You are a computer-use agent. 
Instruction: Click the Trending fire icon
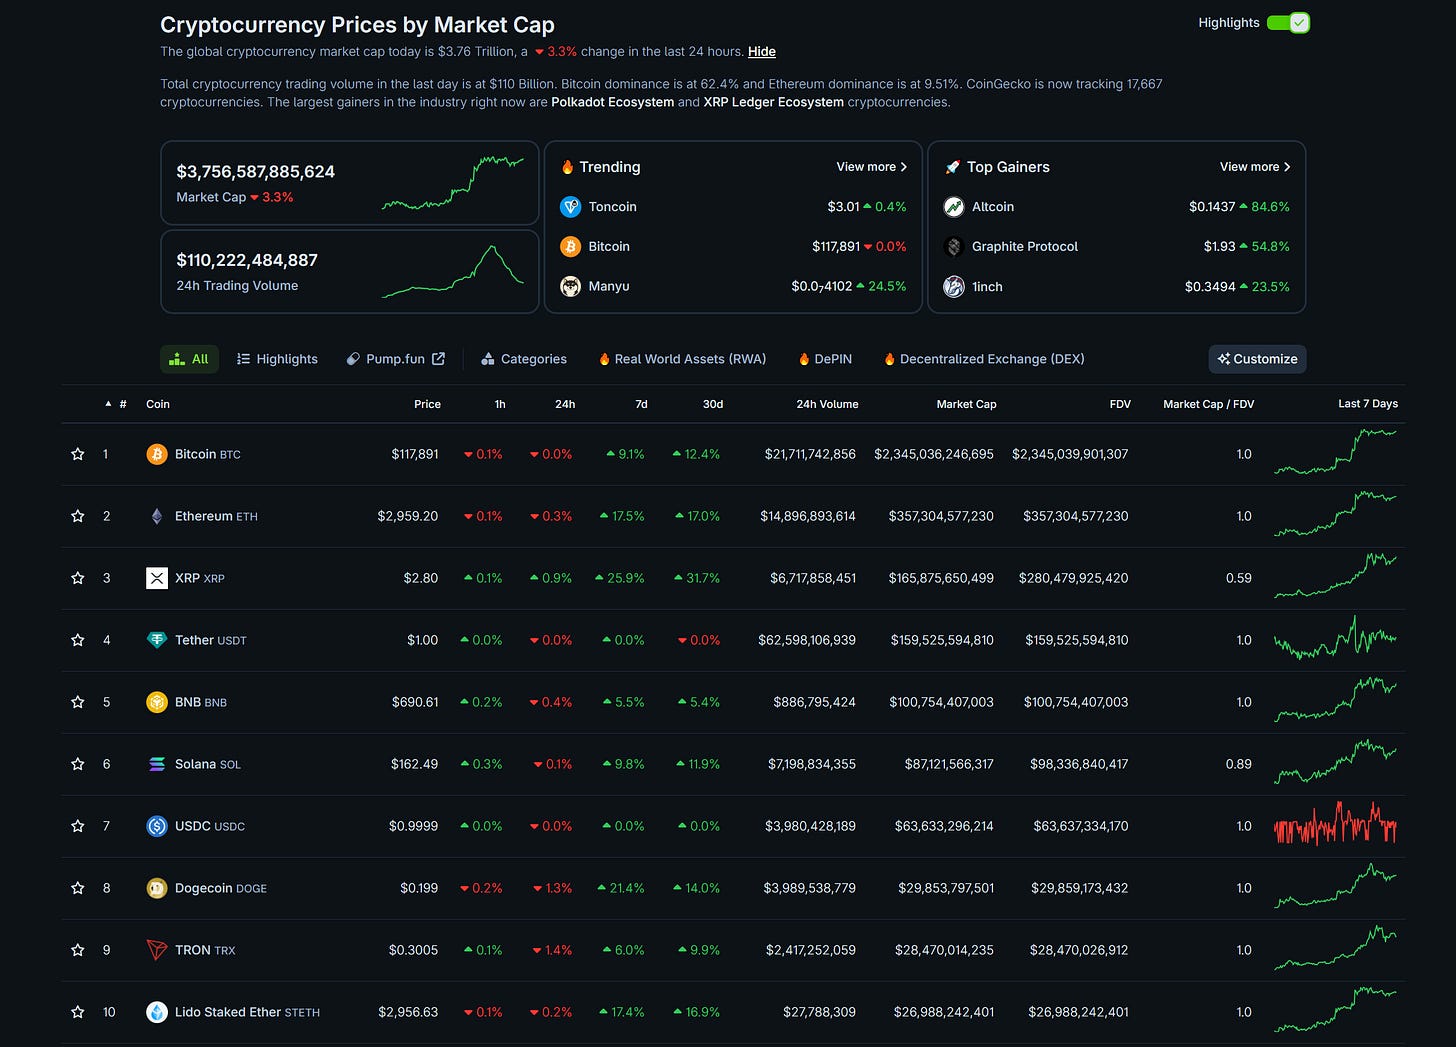pos(567,167)
